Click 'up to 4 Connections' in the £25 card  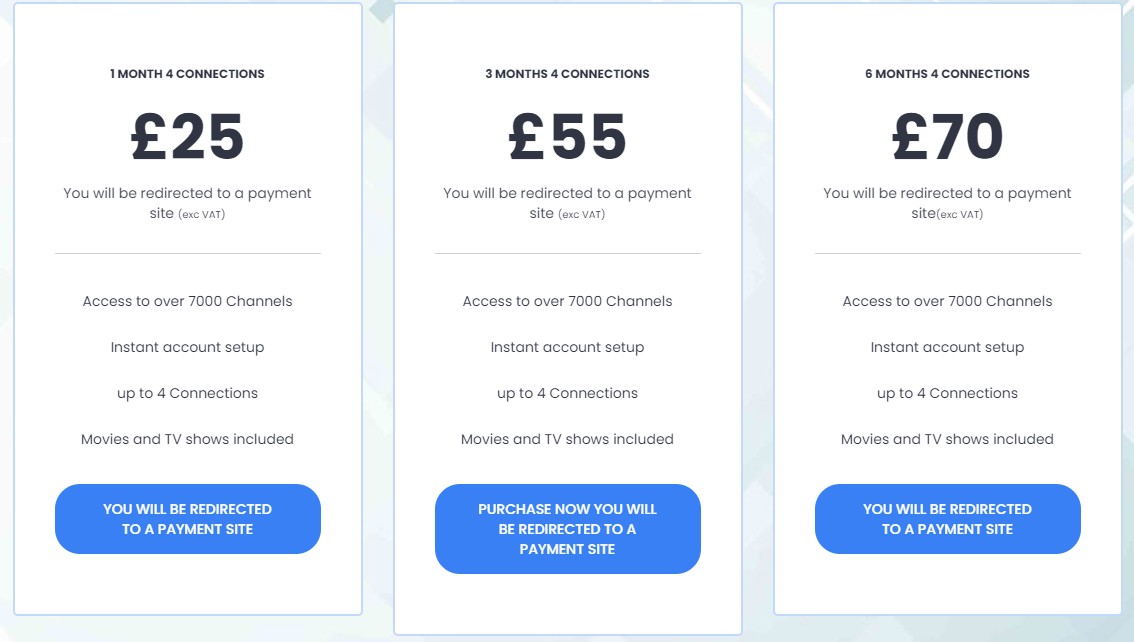(x=187, y=393)
